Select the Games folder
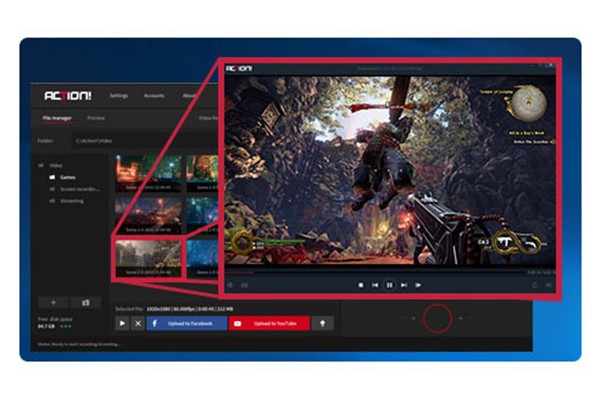 click(x=68, y=177)
